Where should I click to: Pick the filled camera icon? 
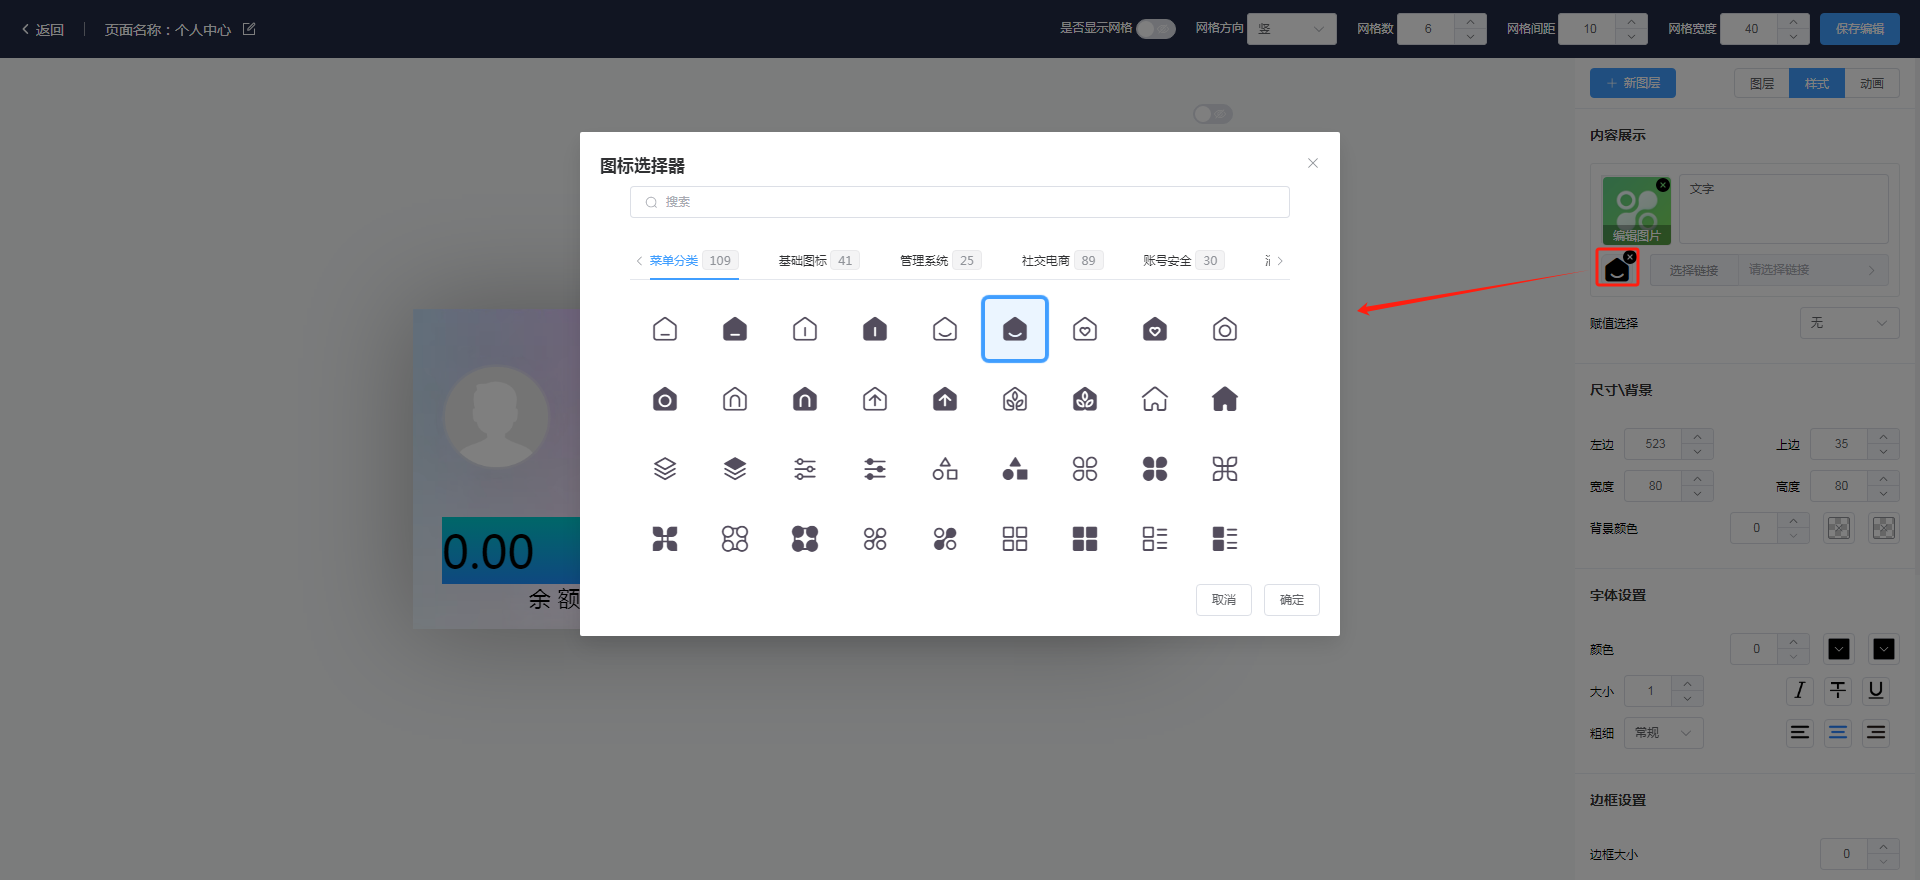tap(665, 399)
